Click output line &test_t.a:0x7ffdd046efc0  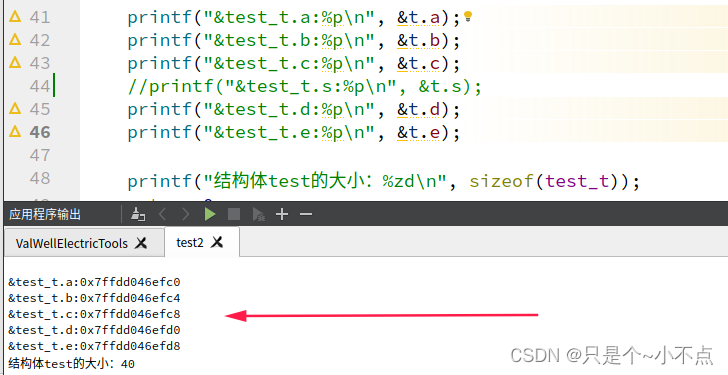94,282
